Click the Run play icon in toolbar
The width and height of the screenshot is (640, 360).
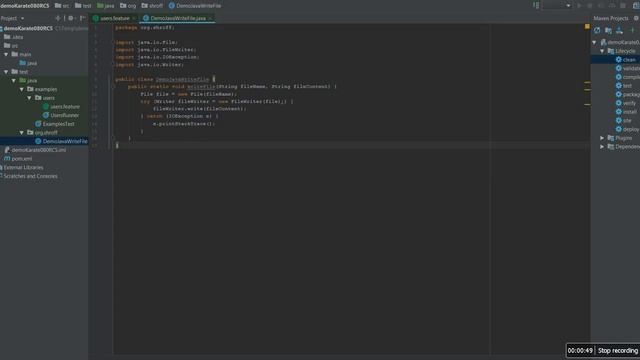579,6
